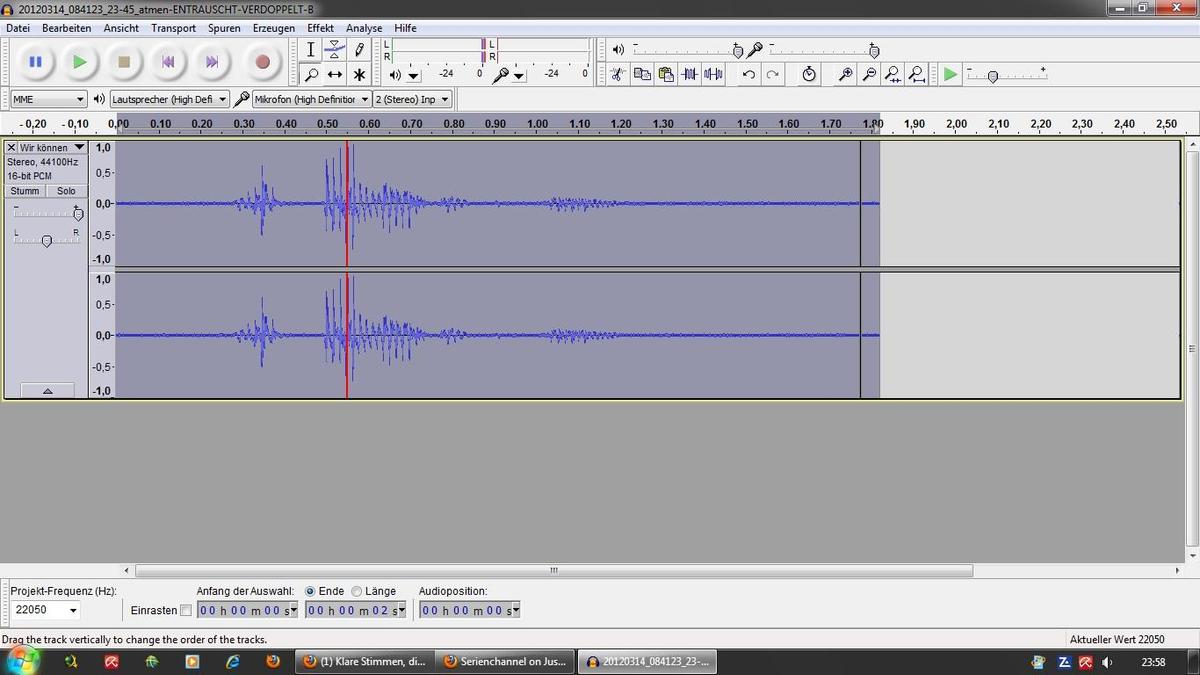The height and width of the screenshot is (675, 1200).
Task: Skip to the end of the project
Action: tap(212, 62)
